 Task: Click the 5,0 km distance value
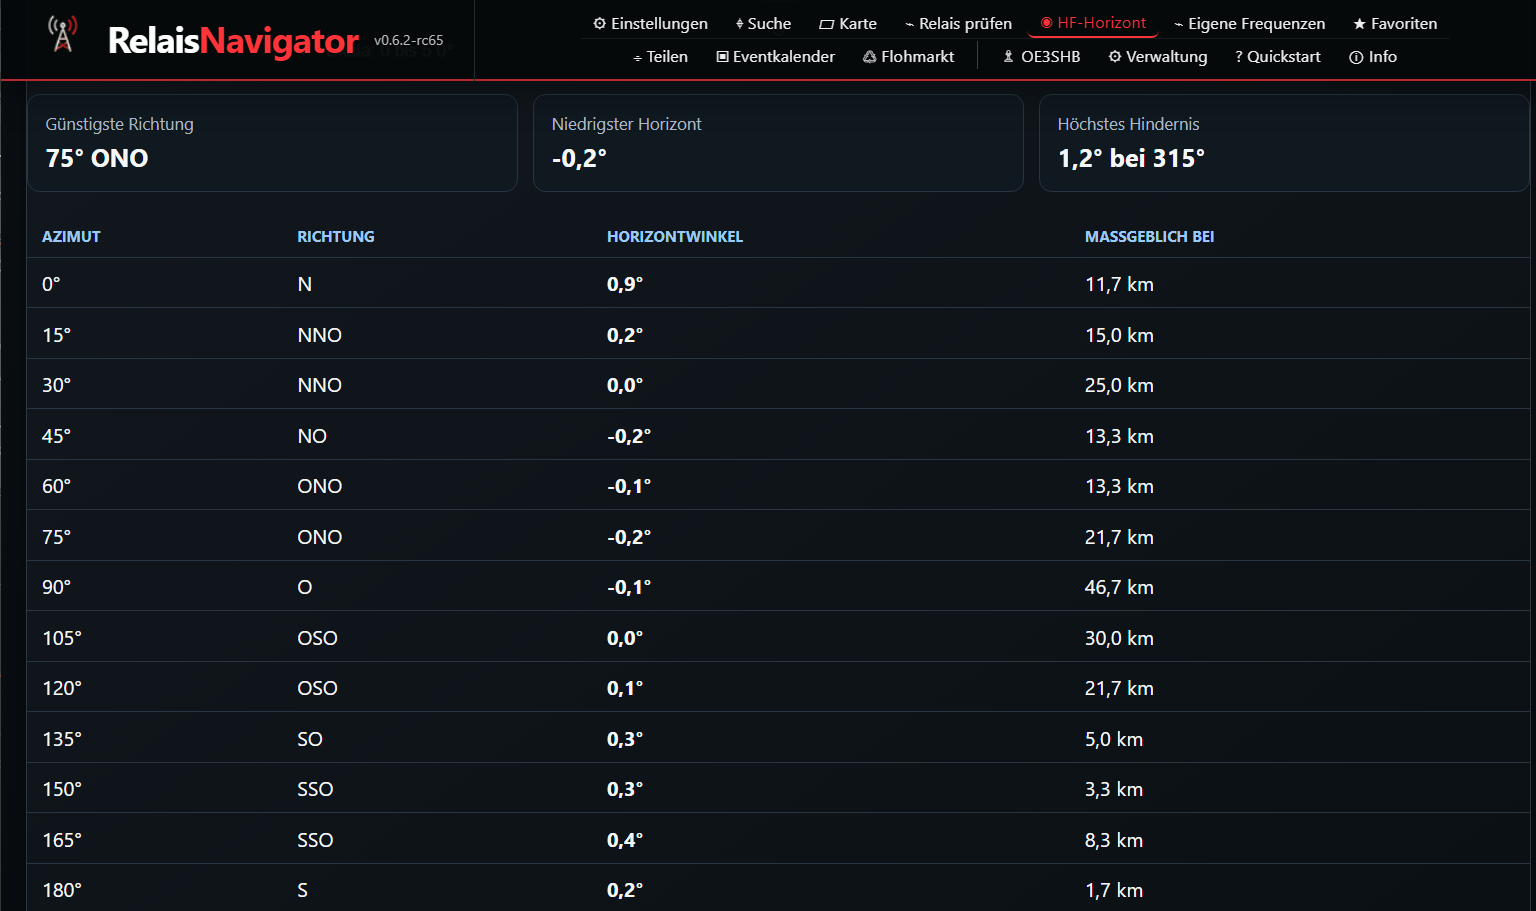pos(1114,739)
